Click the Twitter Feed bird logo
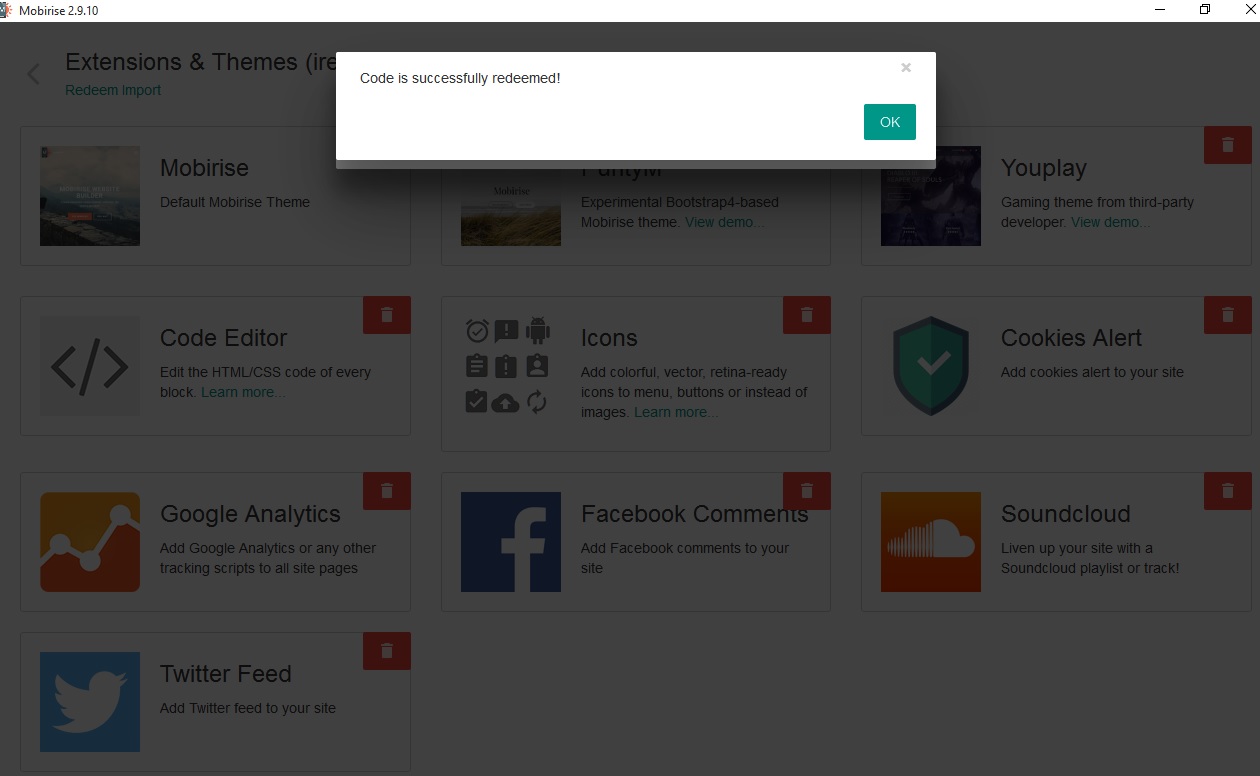Image resolution: width=1260 pixels, height=776 pixels. coord(90,702)
